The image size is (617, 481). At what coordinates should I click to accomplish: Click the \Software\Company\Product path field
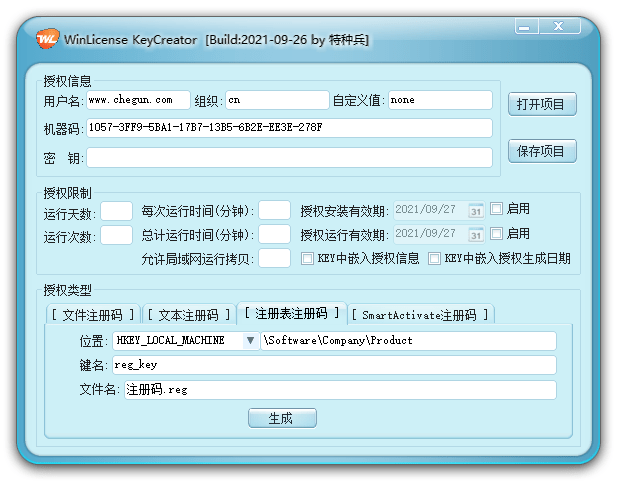click(x=408, y=341)
